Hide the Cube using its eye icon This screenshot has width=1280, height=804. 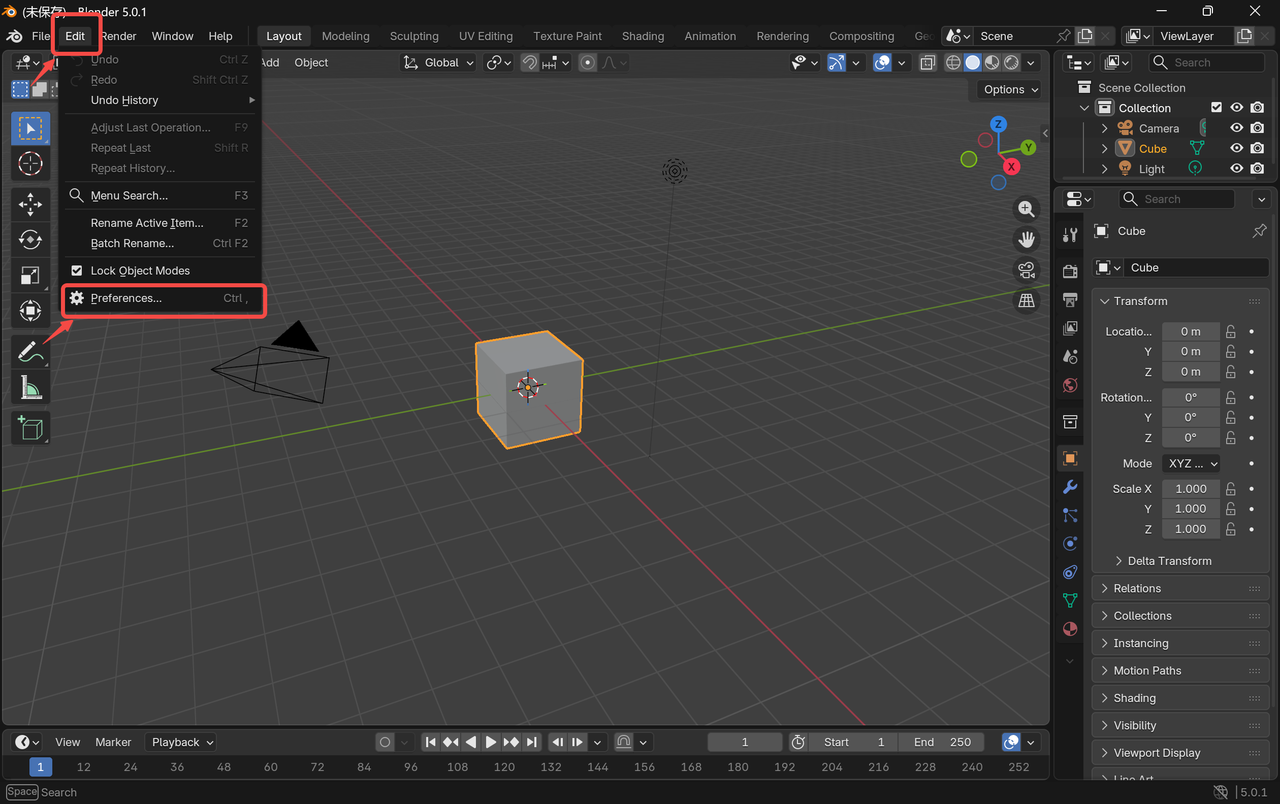tap(1237, 148)
